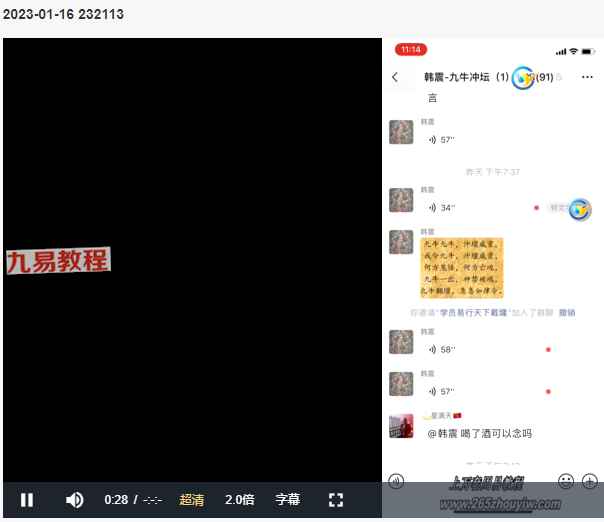Tap the voice input icon in chat bar

[396, 481]
